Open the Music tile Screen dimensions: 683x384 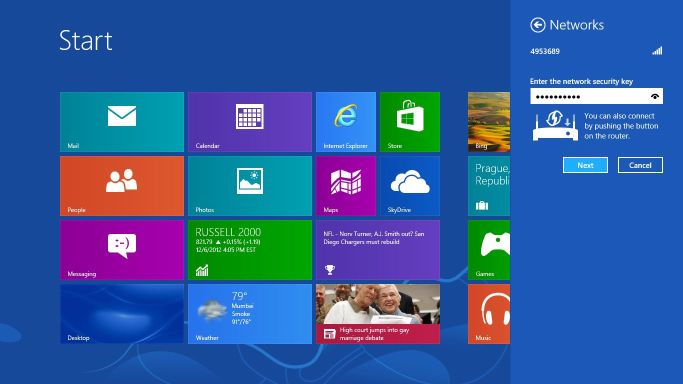pos(489,314)
